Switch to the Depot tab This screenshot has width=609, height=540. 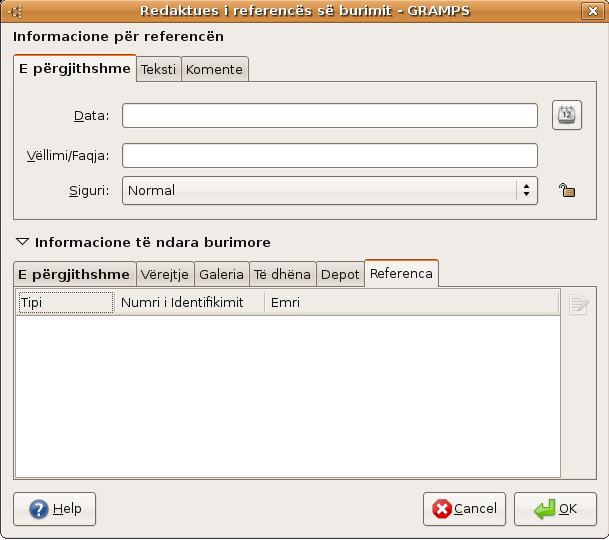[x=340, y=274]
